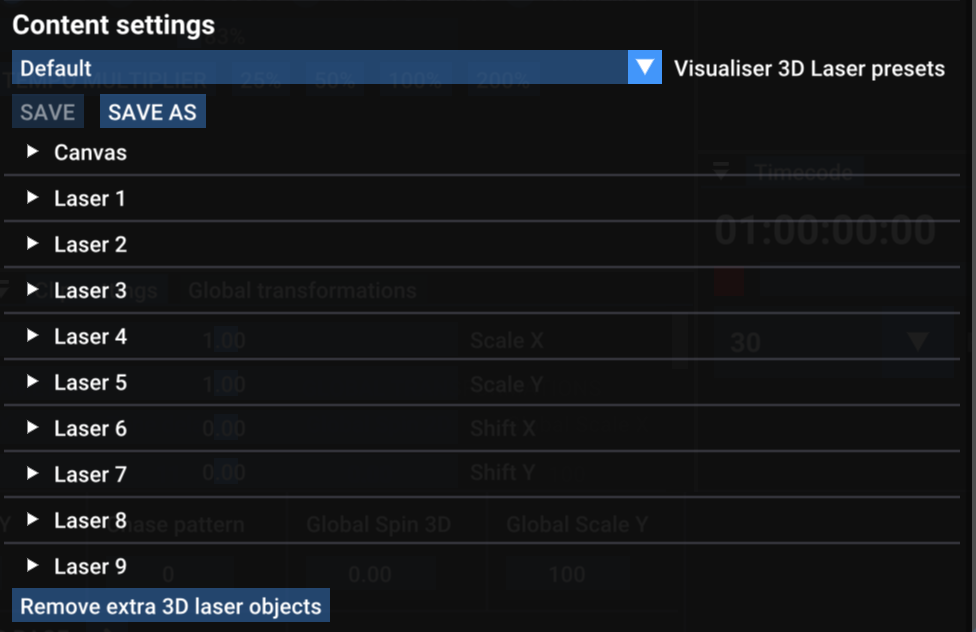Image resolution: width=976 pixels, height=632 pixels.
Task: Expand the Laser 3 disclosure triangle
Action: tap(33, 290)
